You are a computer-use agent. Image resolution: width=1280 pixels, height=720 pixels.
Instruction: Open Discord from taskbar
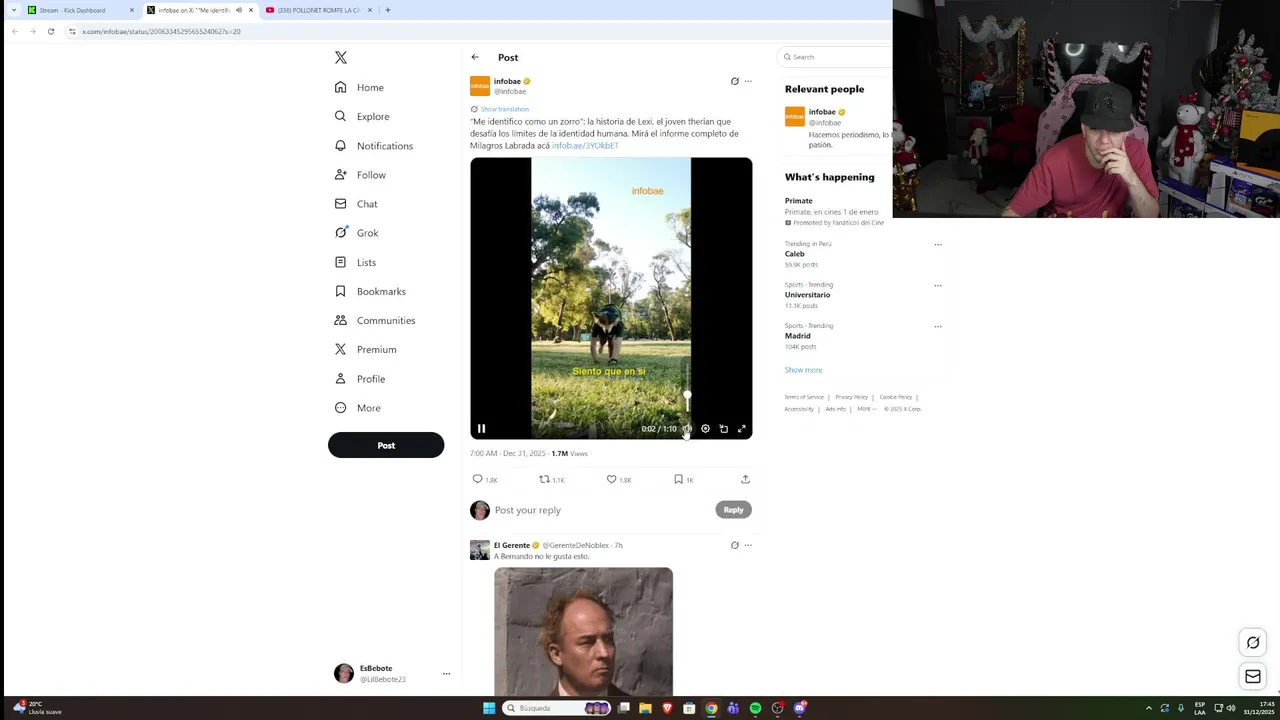click(799, 708)
